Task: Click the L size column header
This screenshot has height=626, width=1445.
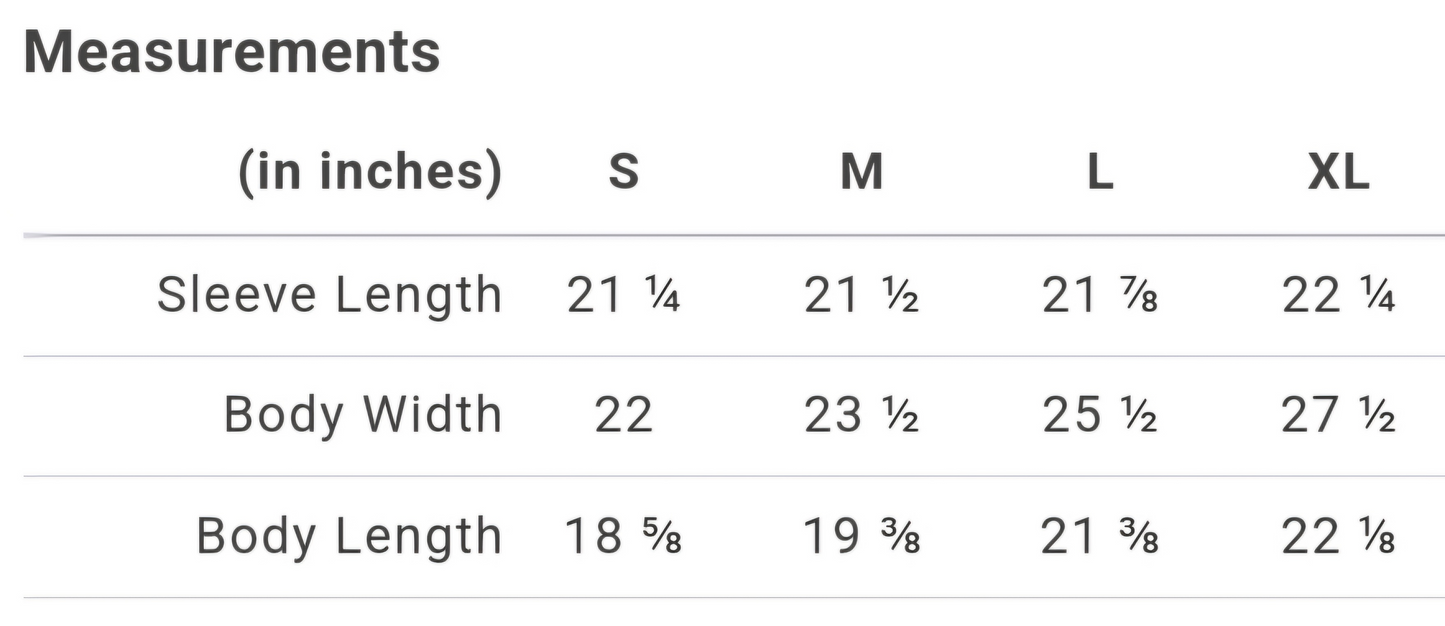Action: pyautogui.click(x=1099, y=174)
